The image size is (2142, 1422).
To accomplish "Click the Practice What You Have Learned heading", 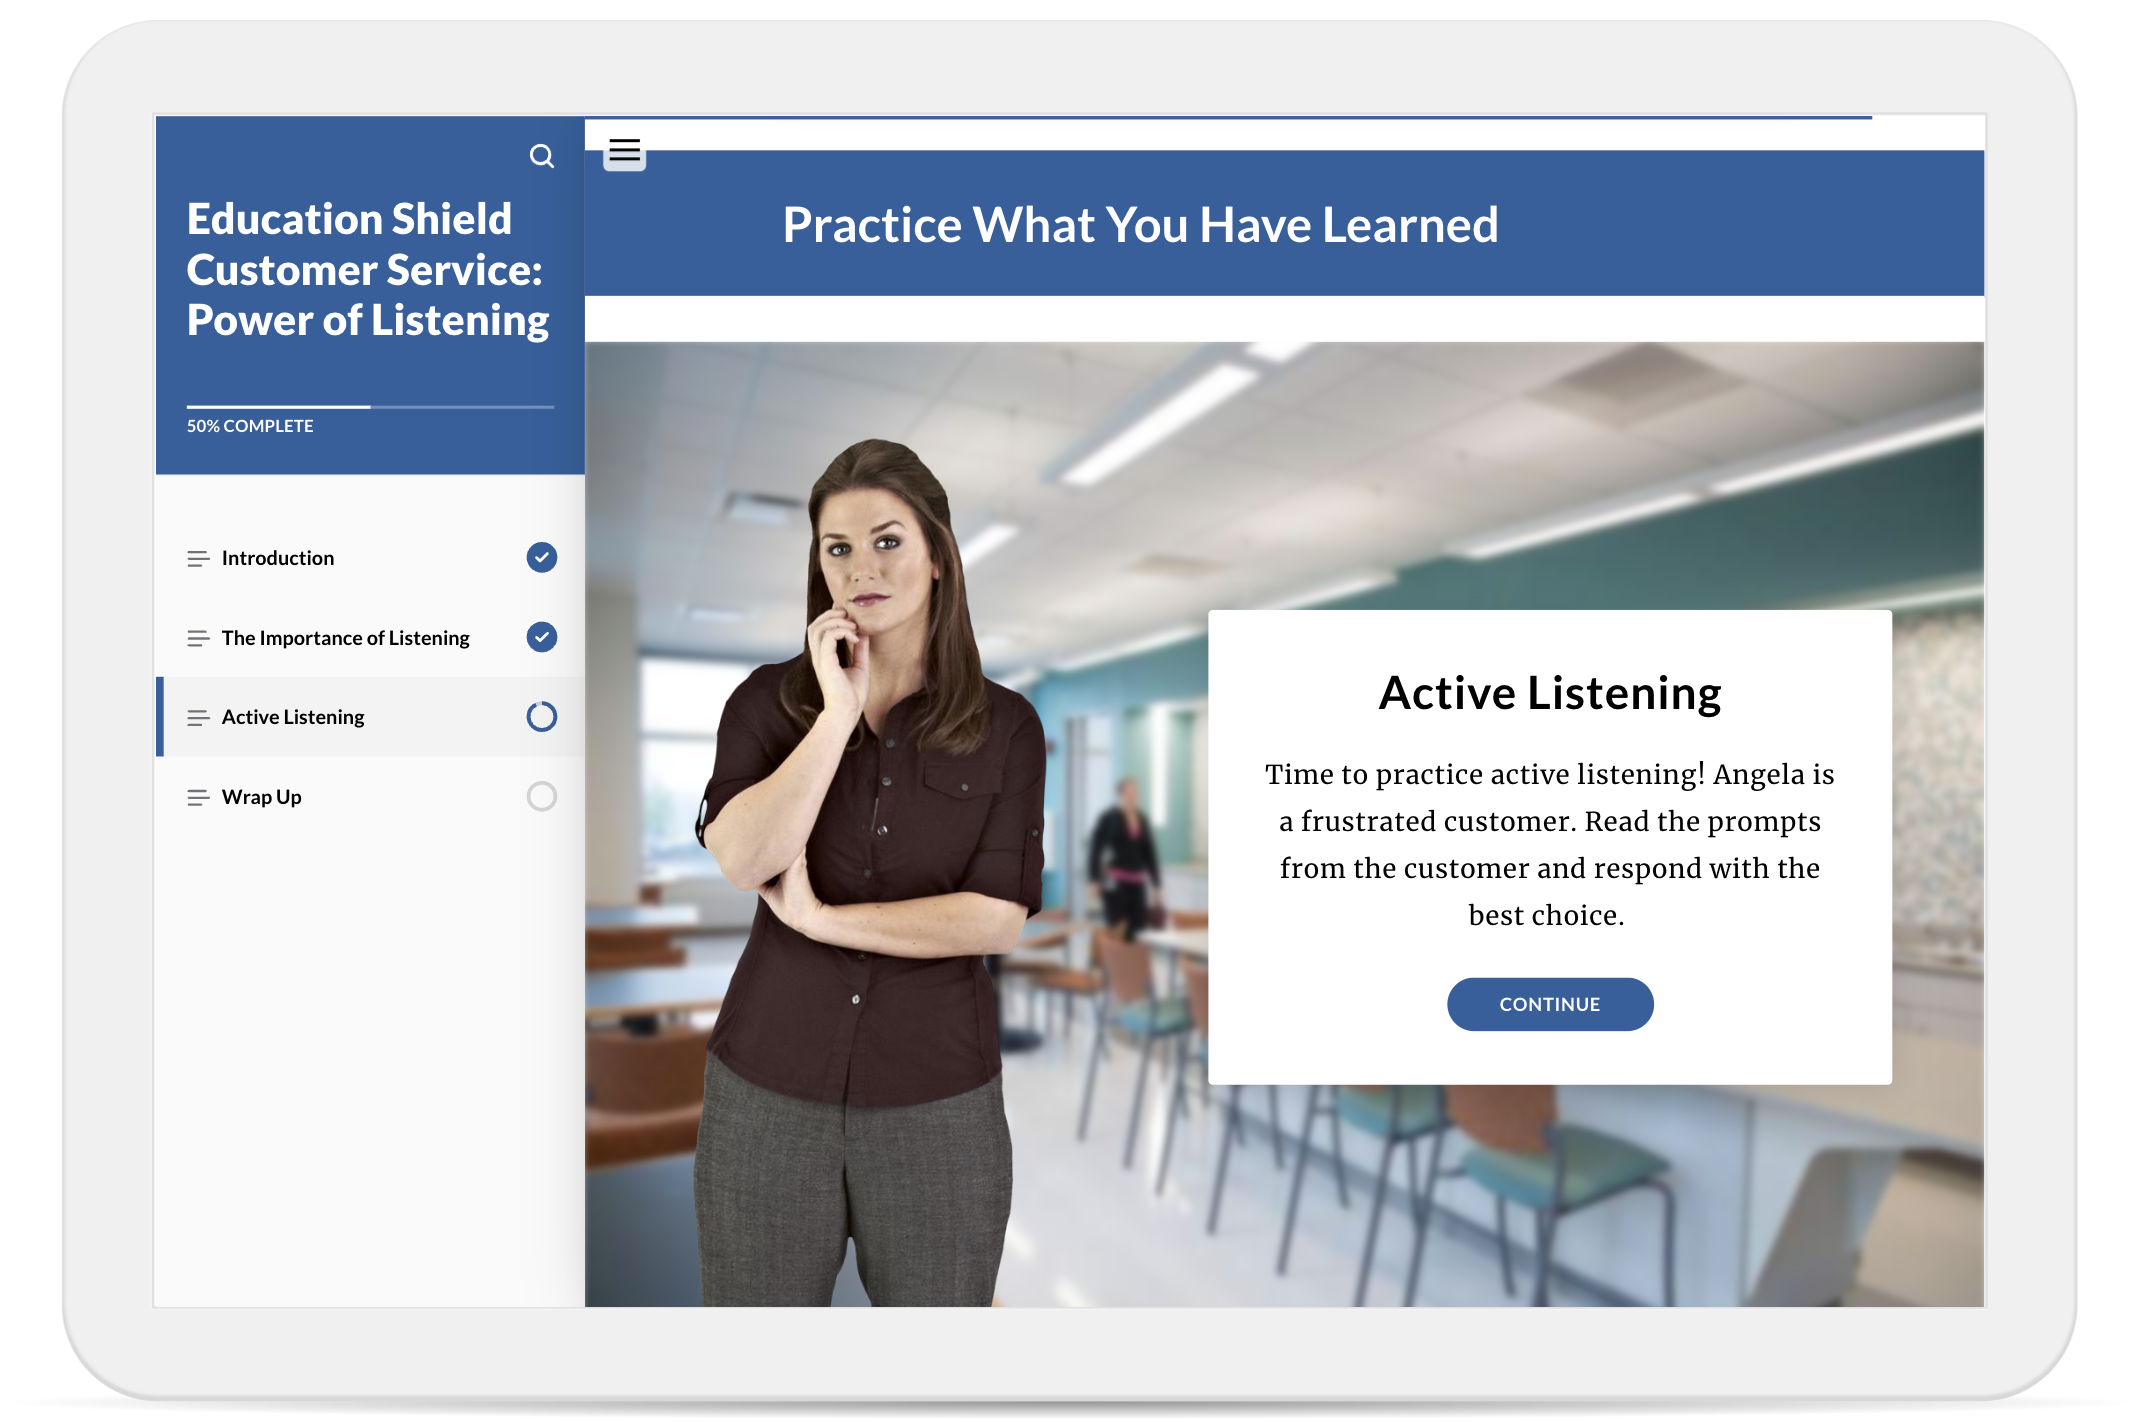I will pyautogui.click(x=1140, y=225).
